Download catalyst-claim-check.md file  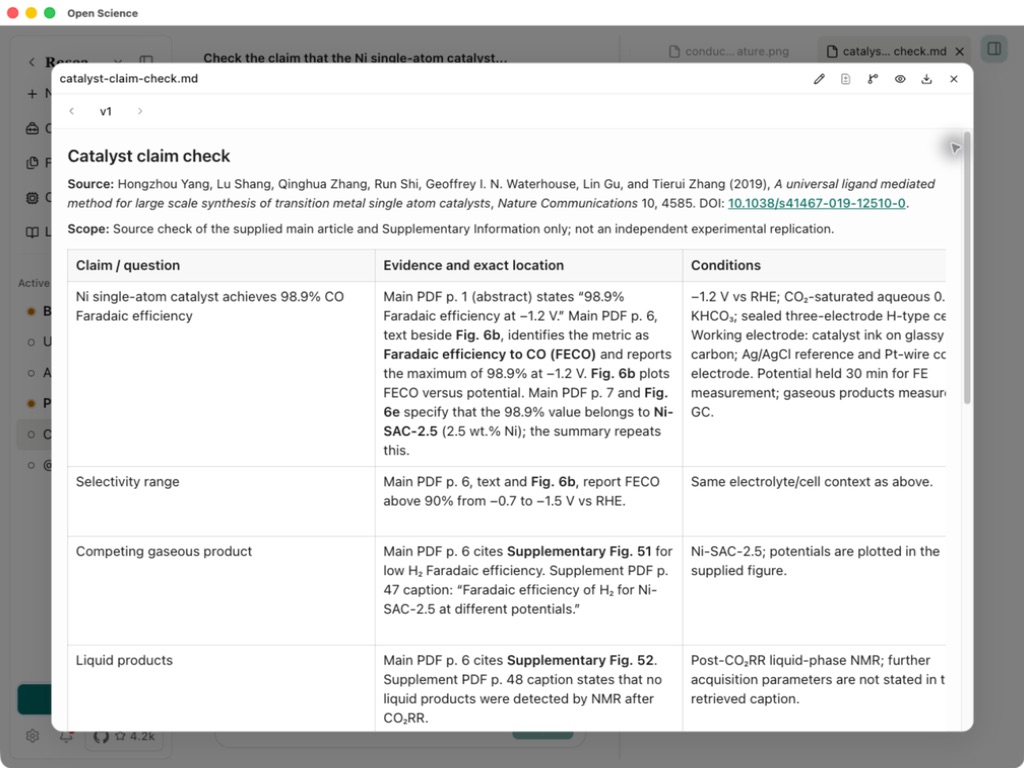click(x=927, y=79)
